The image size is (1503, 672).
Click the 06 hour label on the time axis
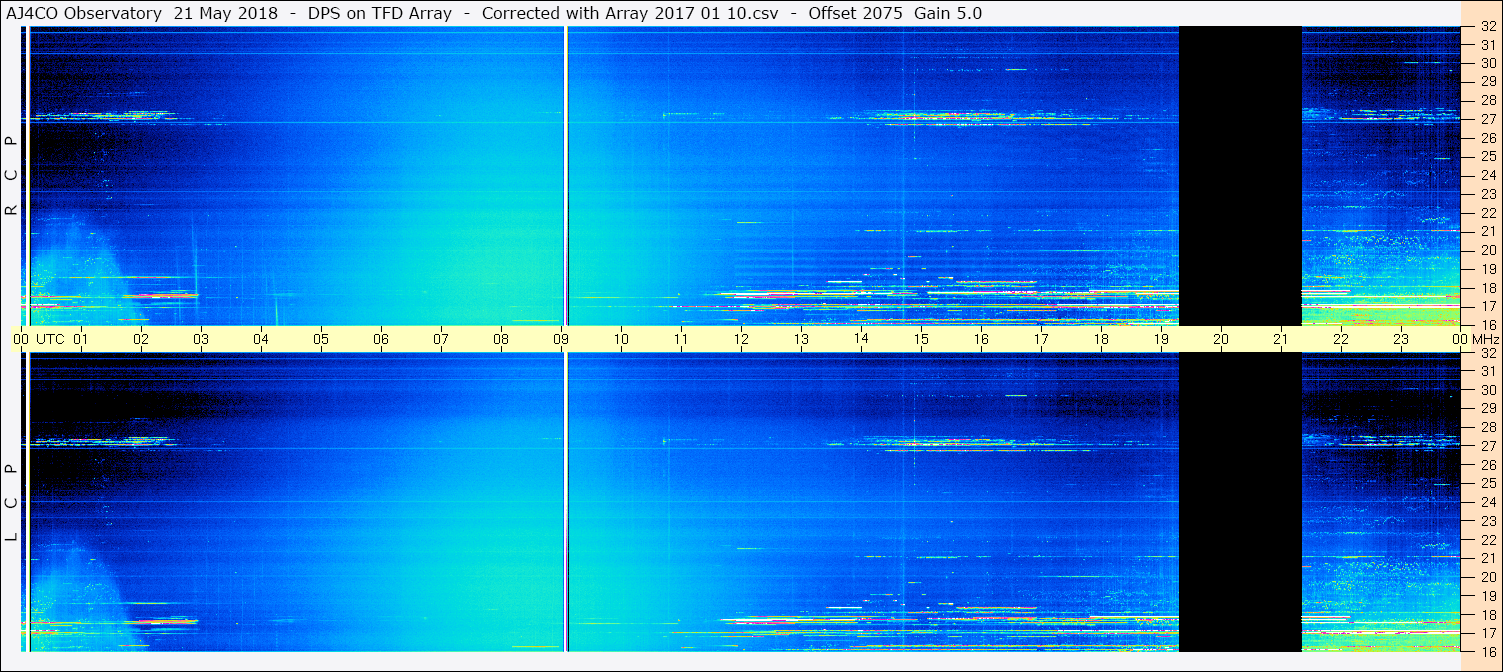(x=381, y=339)
